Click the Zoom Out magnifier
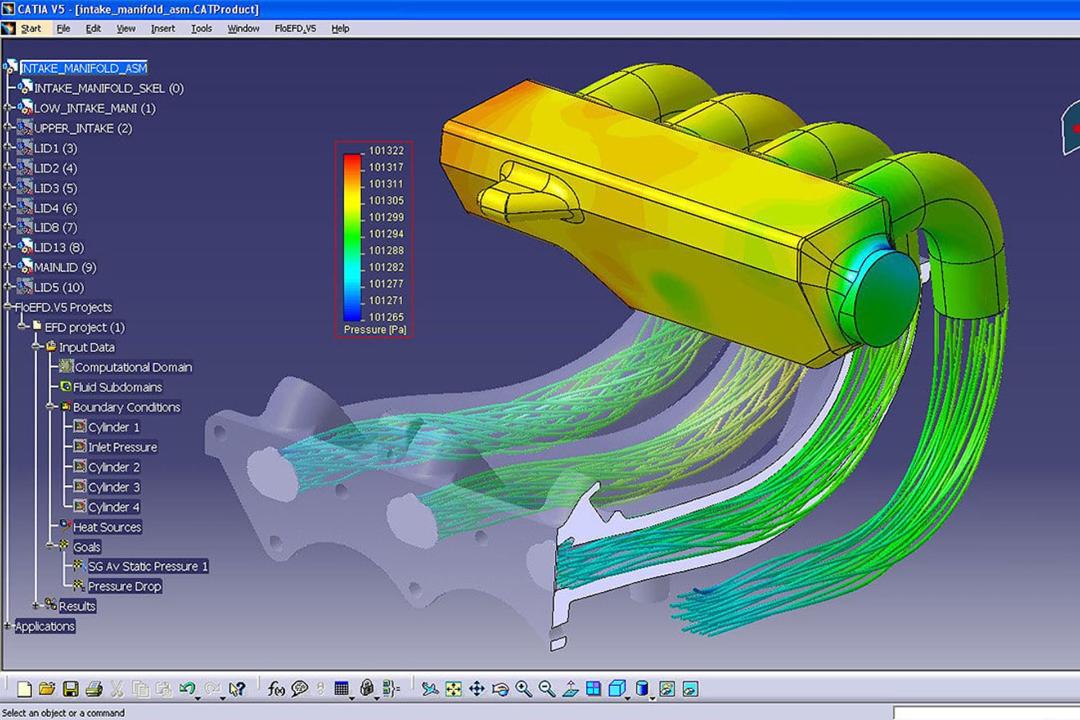Image resolution: width=1080 pixels, height=720 pixels. point(547,688)
